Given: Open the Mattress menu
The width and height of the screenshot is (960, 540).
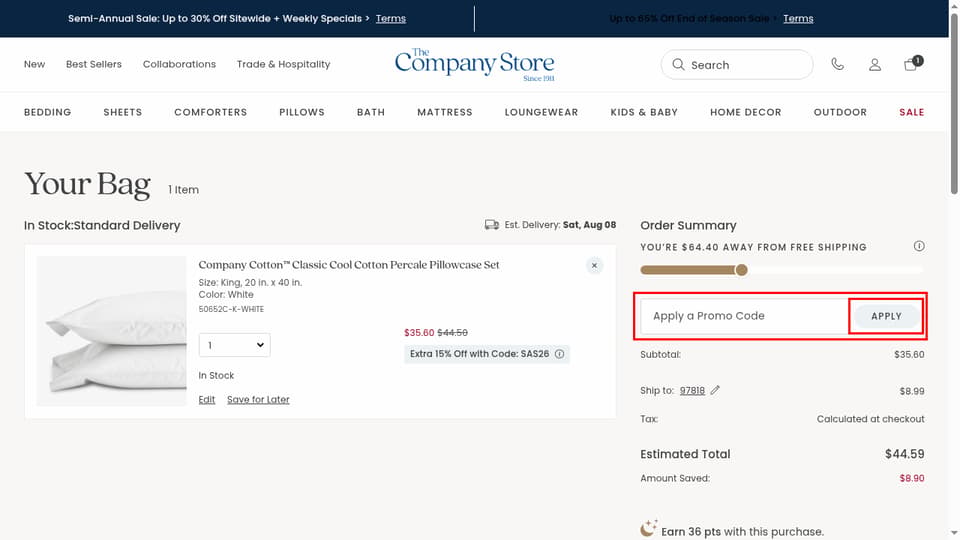Looking at the screenshot, I should (445, 112).
